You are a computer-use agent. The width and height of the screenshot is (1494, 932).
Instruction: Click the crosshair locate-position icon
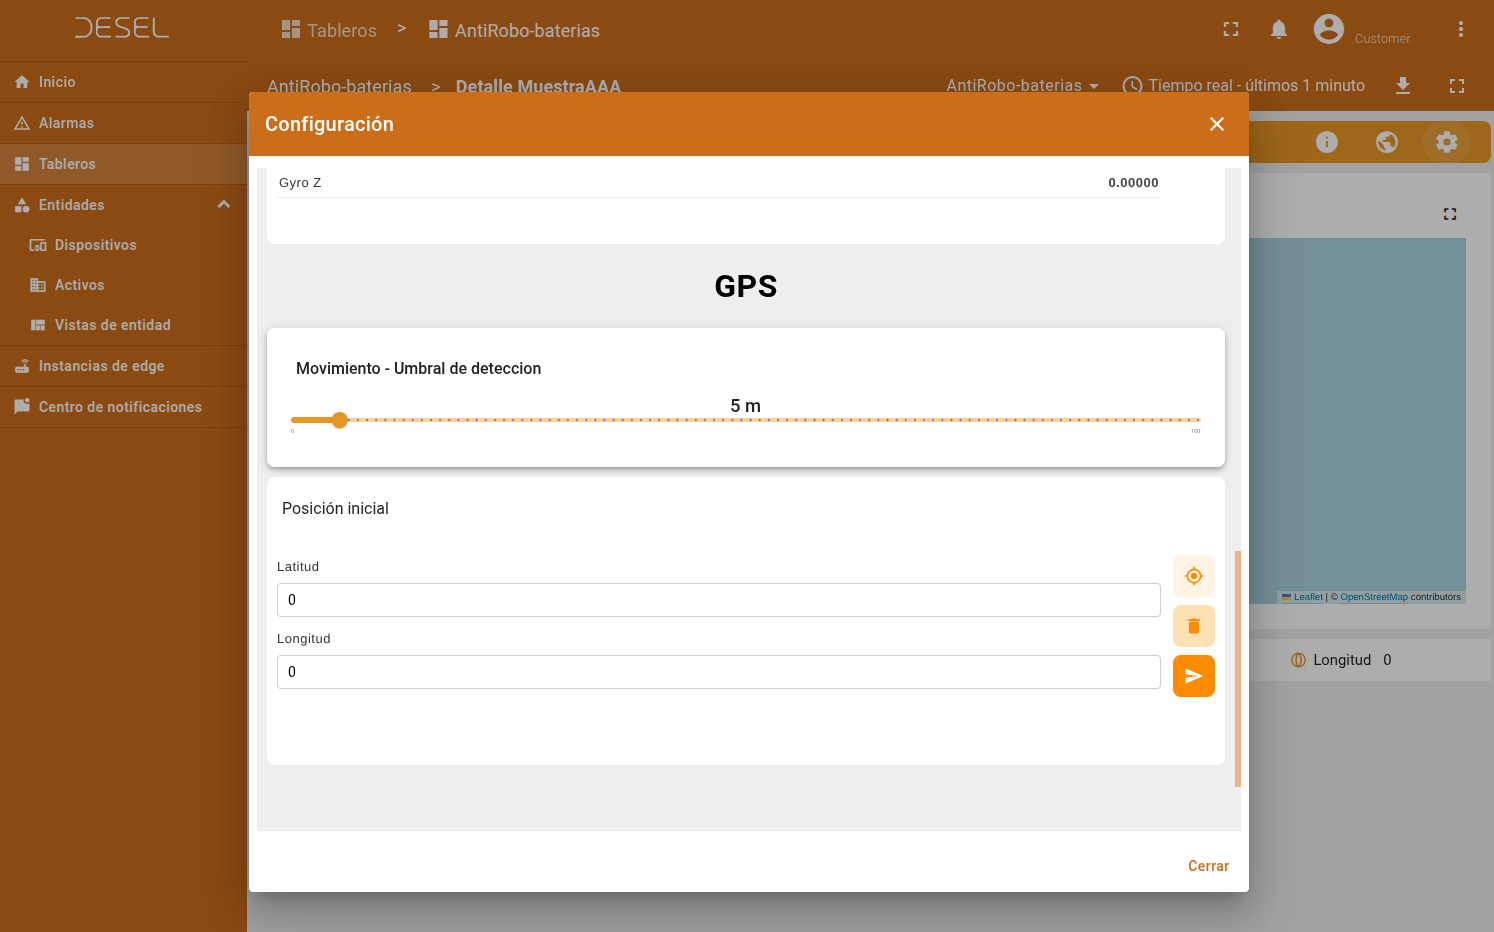tap(1193, 575)
